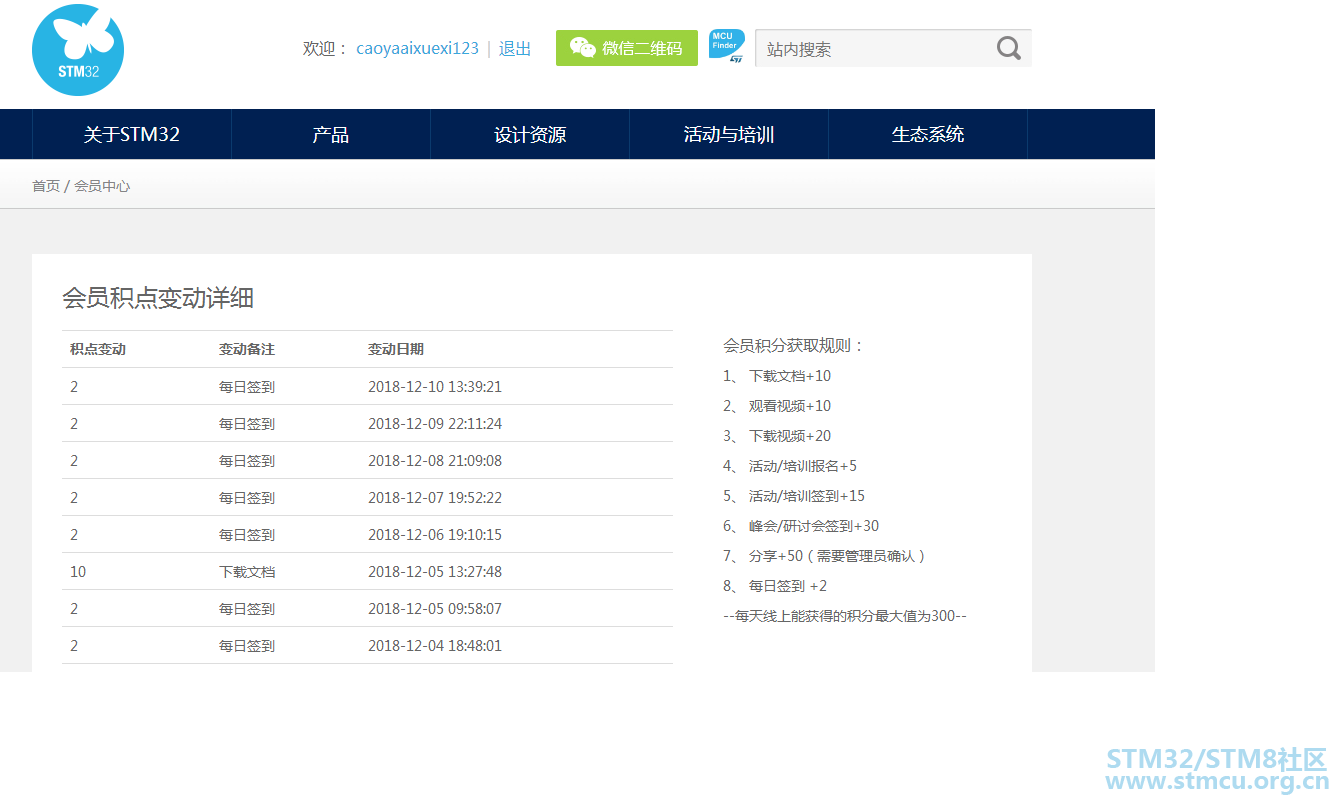Click rule 峰会/研讨会签到+30
The image size is (1338, 804).
[x=814, y=526]
